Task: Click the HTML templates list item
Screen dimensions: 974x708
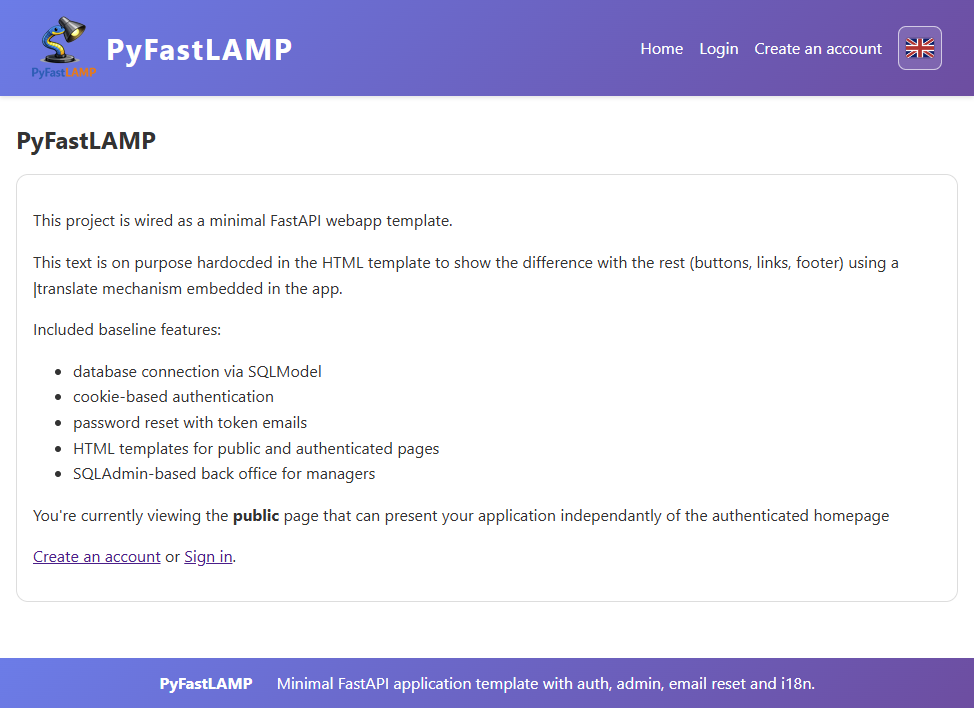Action: pos(256,449)
